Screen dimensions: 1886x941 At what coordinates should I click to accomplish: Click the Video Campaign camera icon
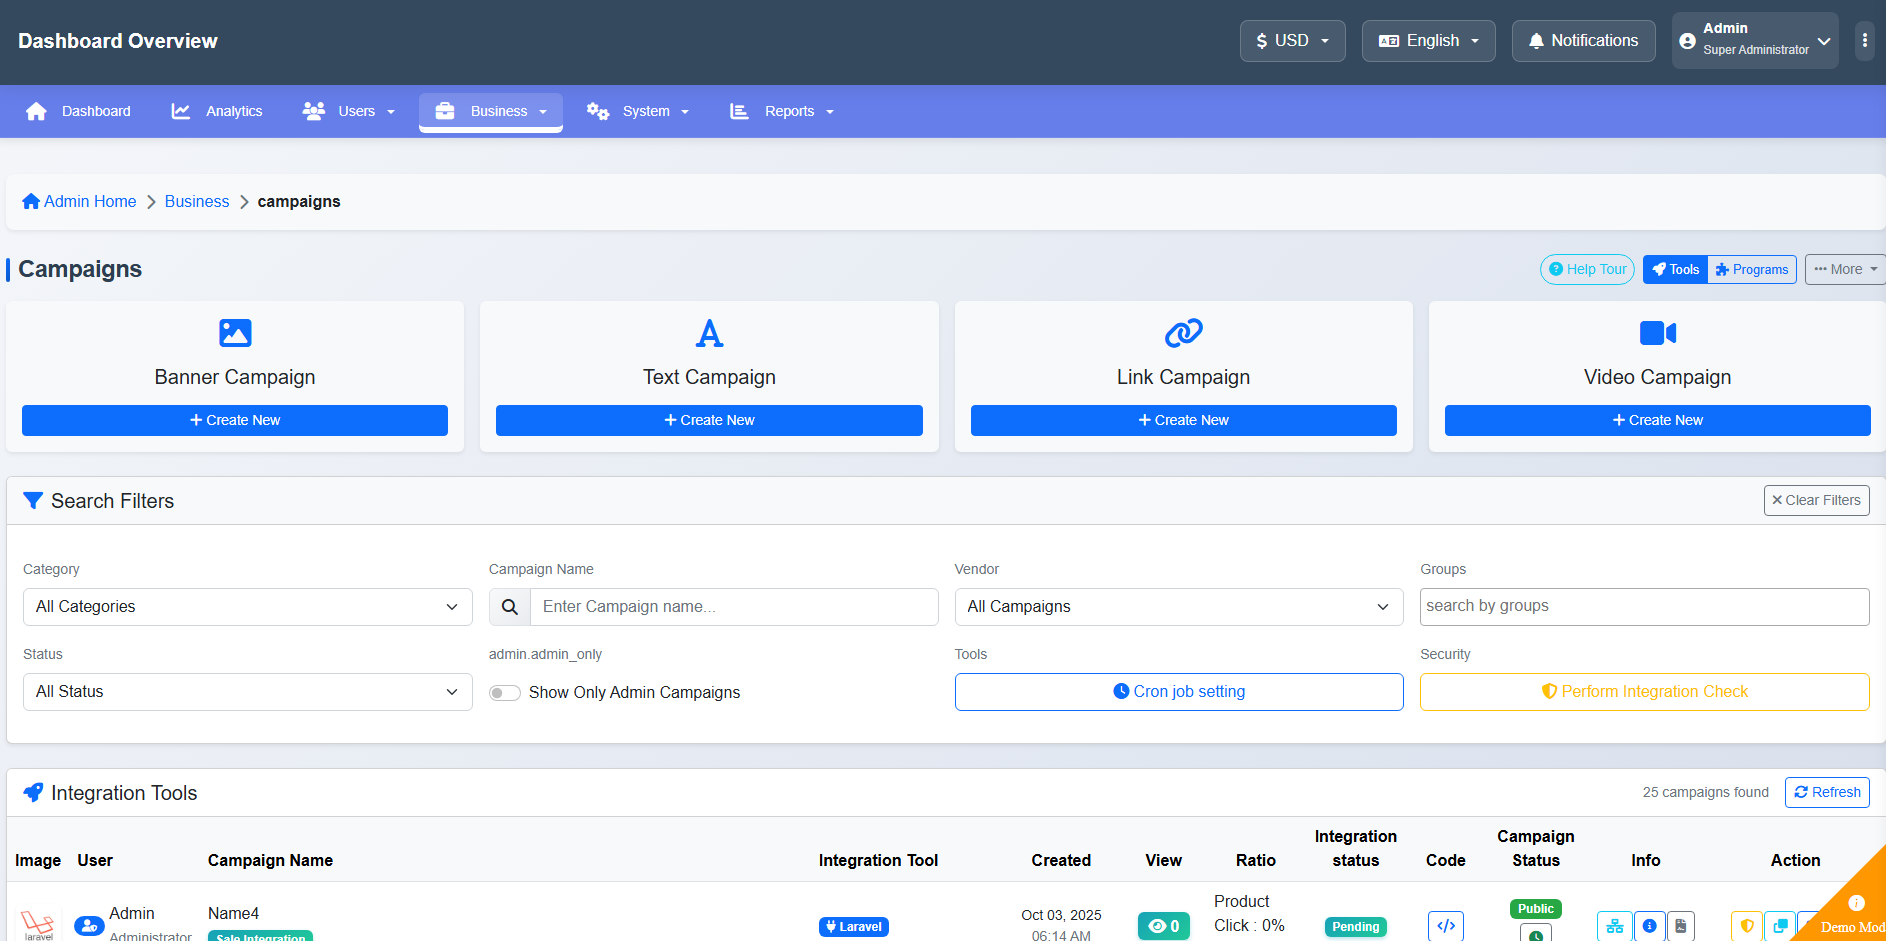pos(1658,332)
